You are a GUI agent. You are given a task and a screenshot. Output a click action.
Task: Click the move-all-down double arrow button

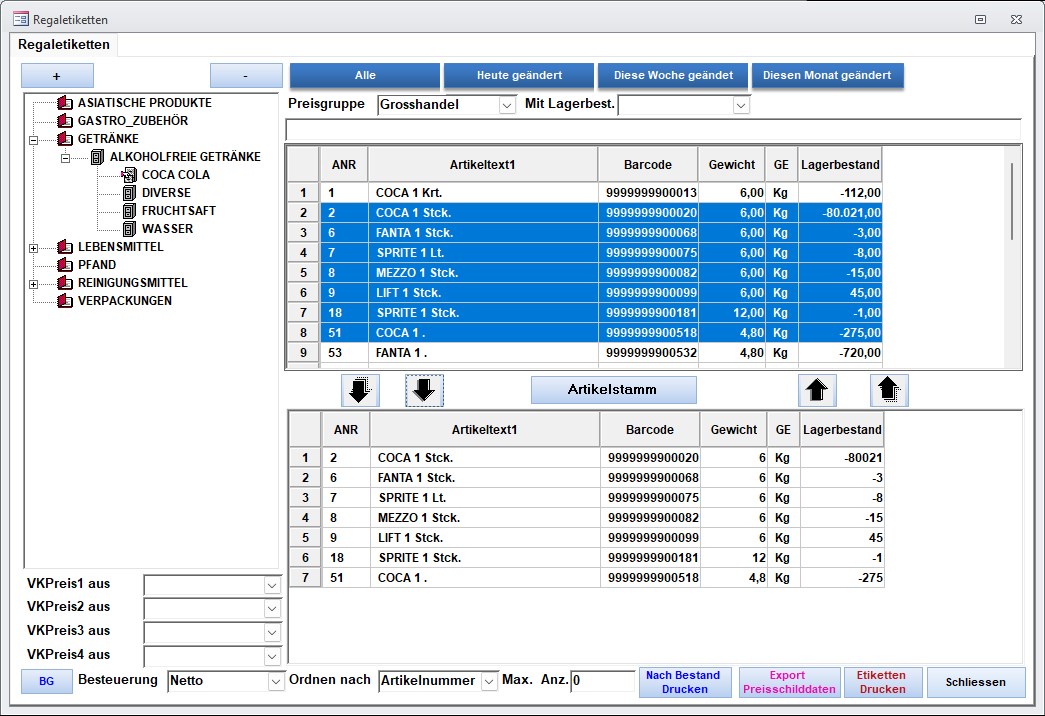click(360, 390)
